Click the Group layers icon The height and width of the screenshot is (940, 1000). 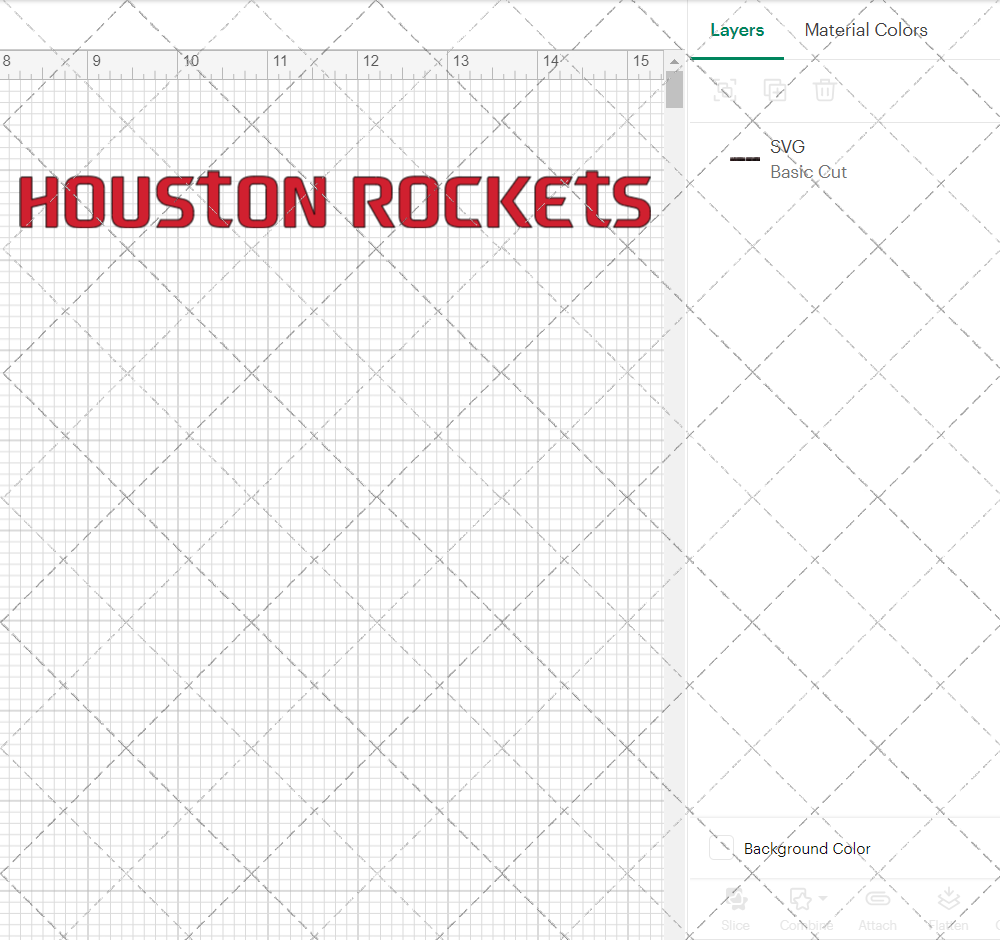(x=724, y=90)
